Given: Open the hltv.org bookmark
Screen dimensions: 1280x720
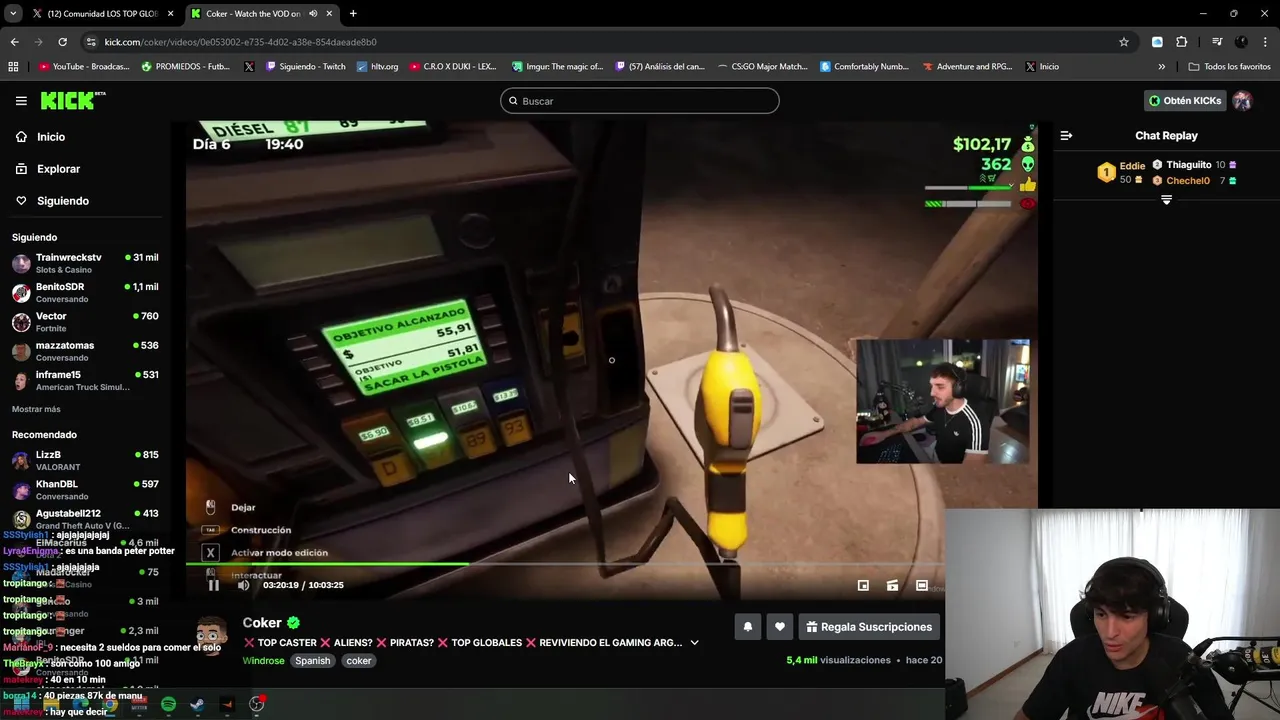Looking at the screenshot, I should (378, 67).
